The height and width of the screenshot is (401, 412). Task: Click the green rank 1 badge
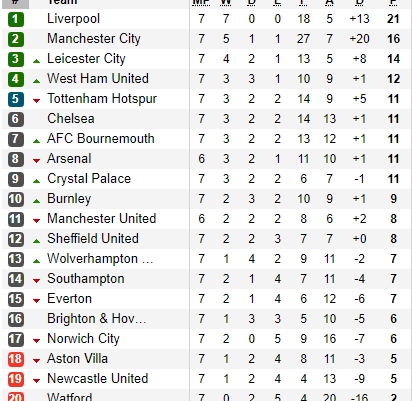16,19
